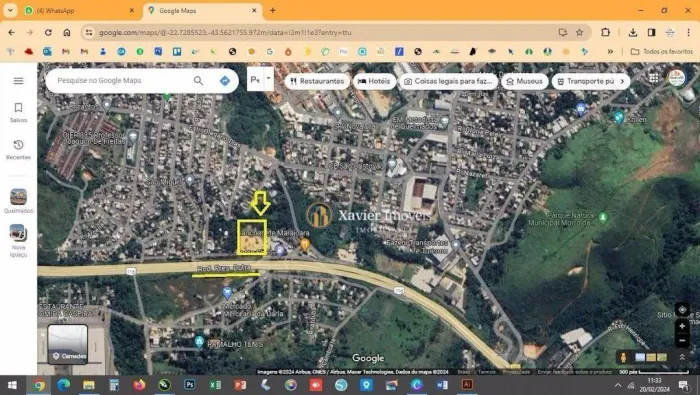Open the tab search dropdown
This screenshot has height=395, width=700.
(10, 10)
